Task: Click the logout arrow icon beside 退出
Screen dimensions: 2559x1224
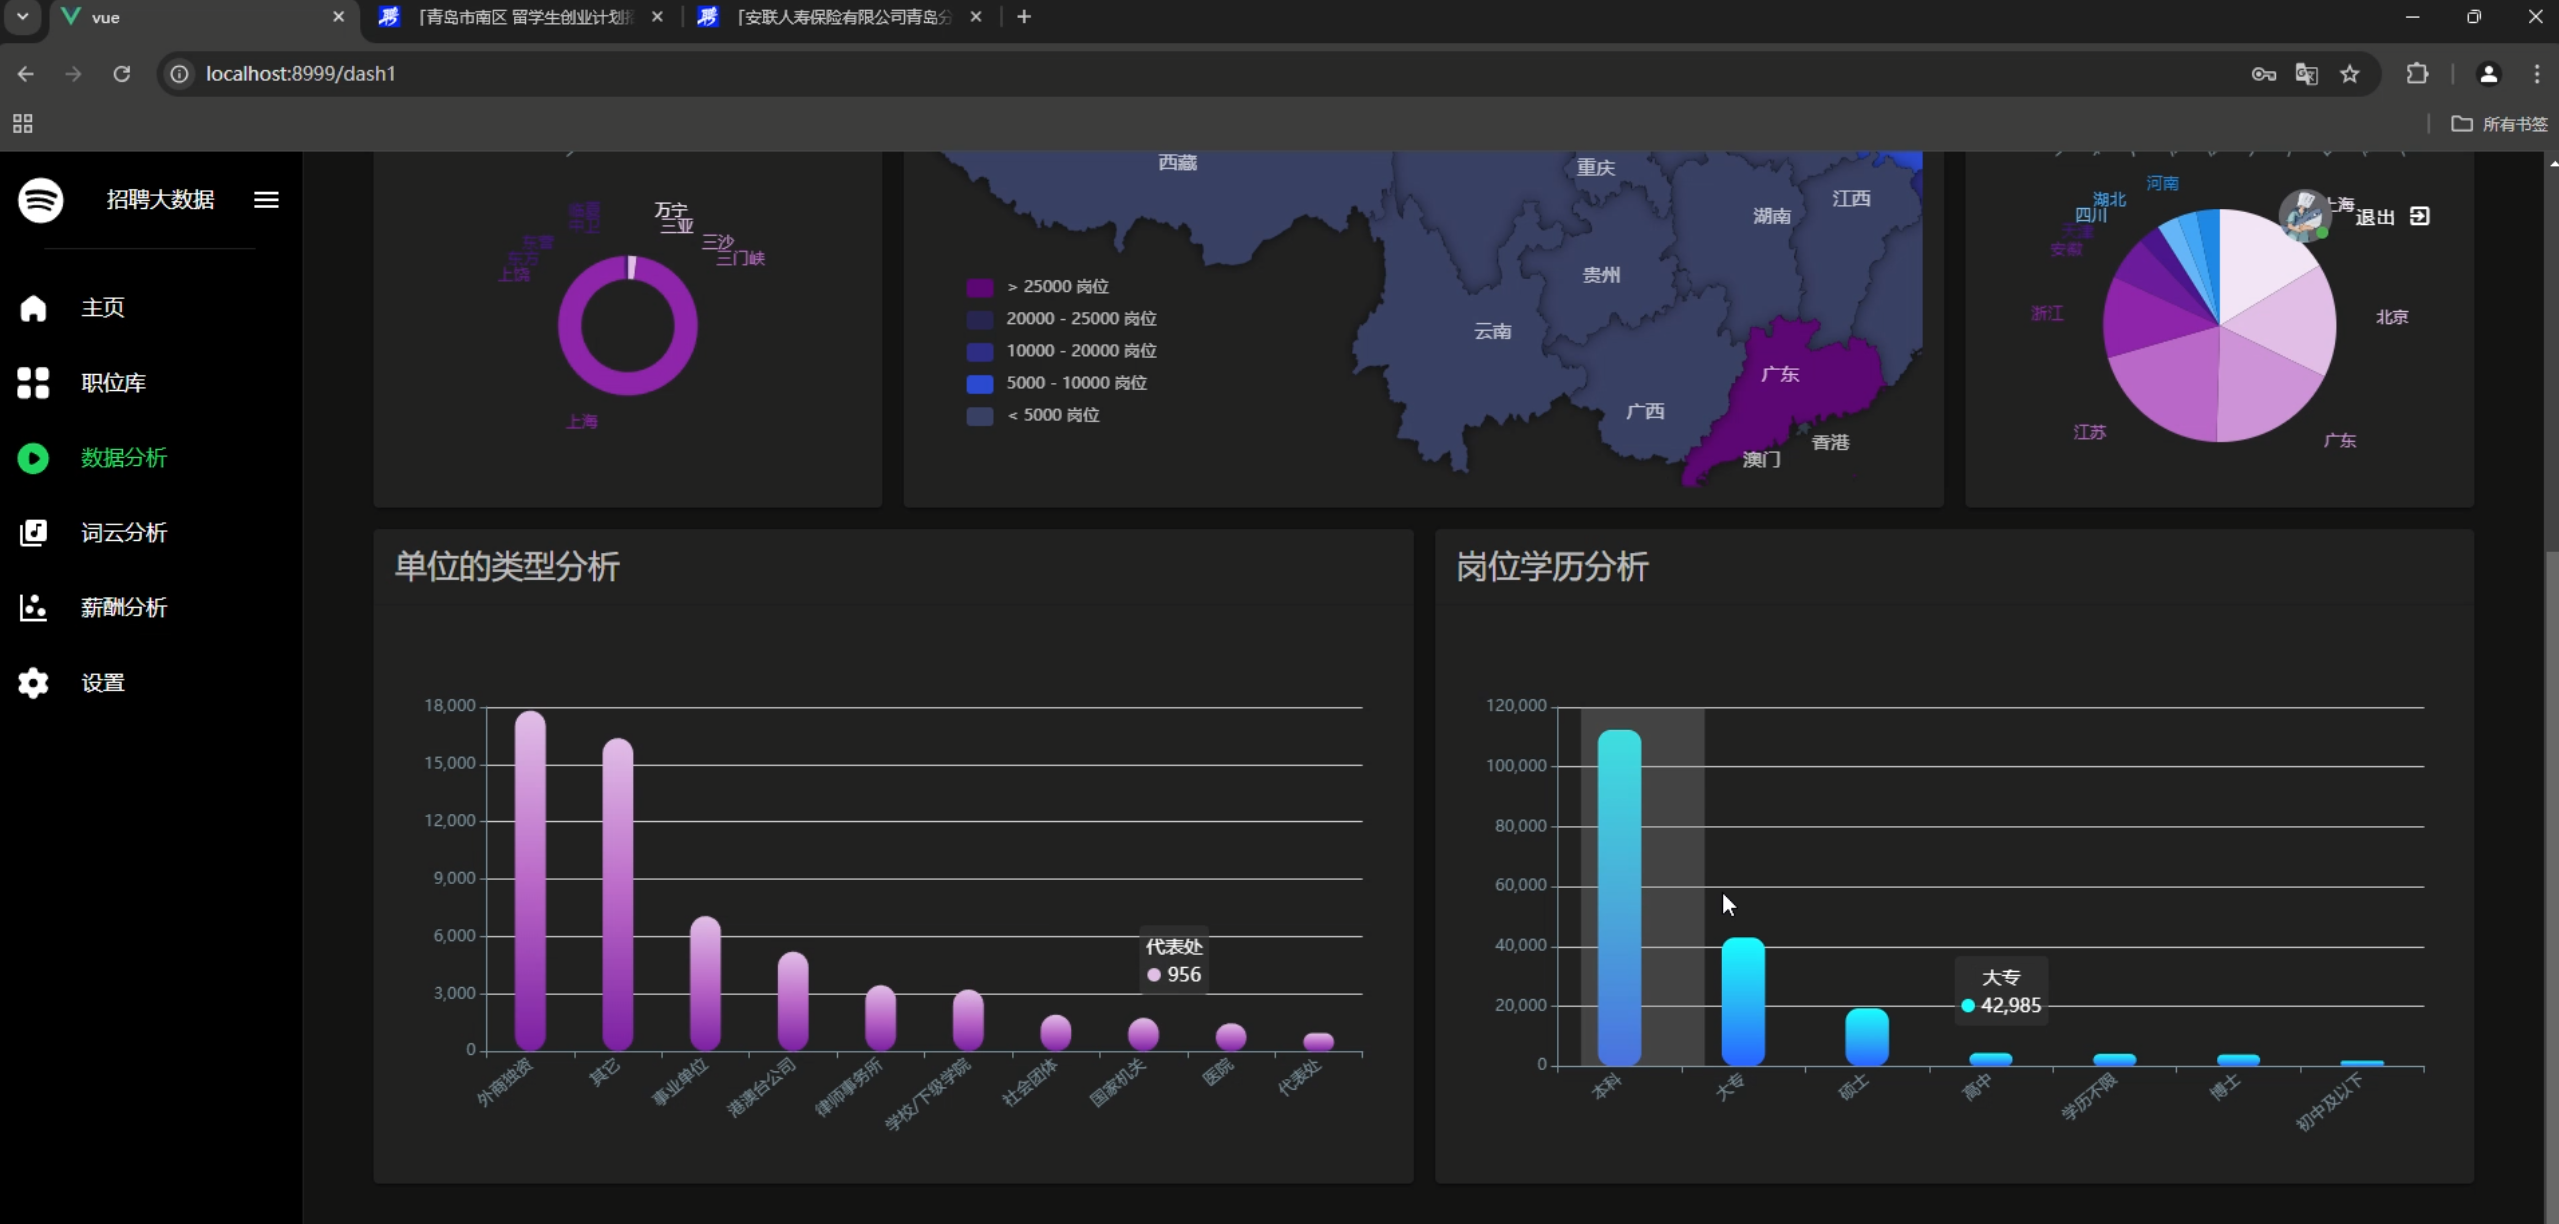Action: pos(2419,216)
